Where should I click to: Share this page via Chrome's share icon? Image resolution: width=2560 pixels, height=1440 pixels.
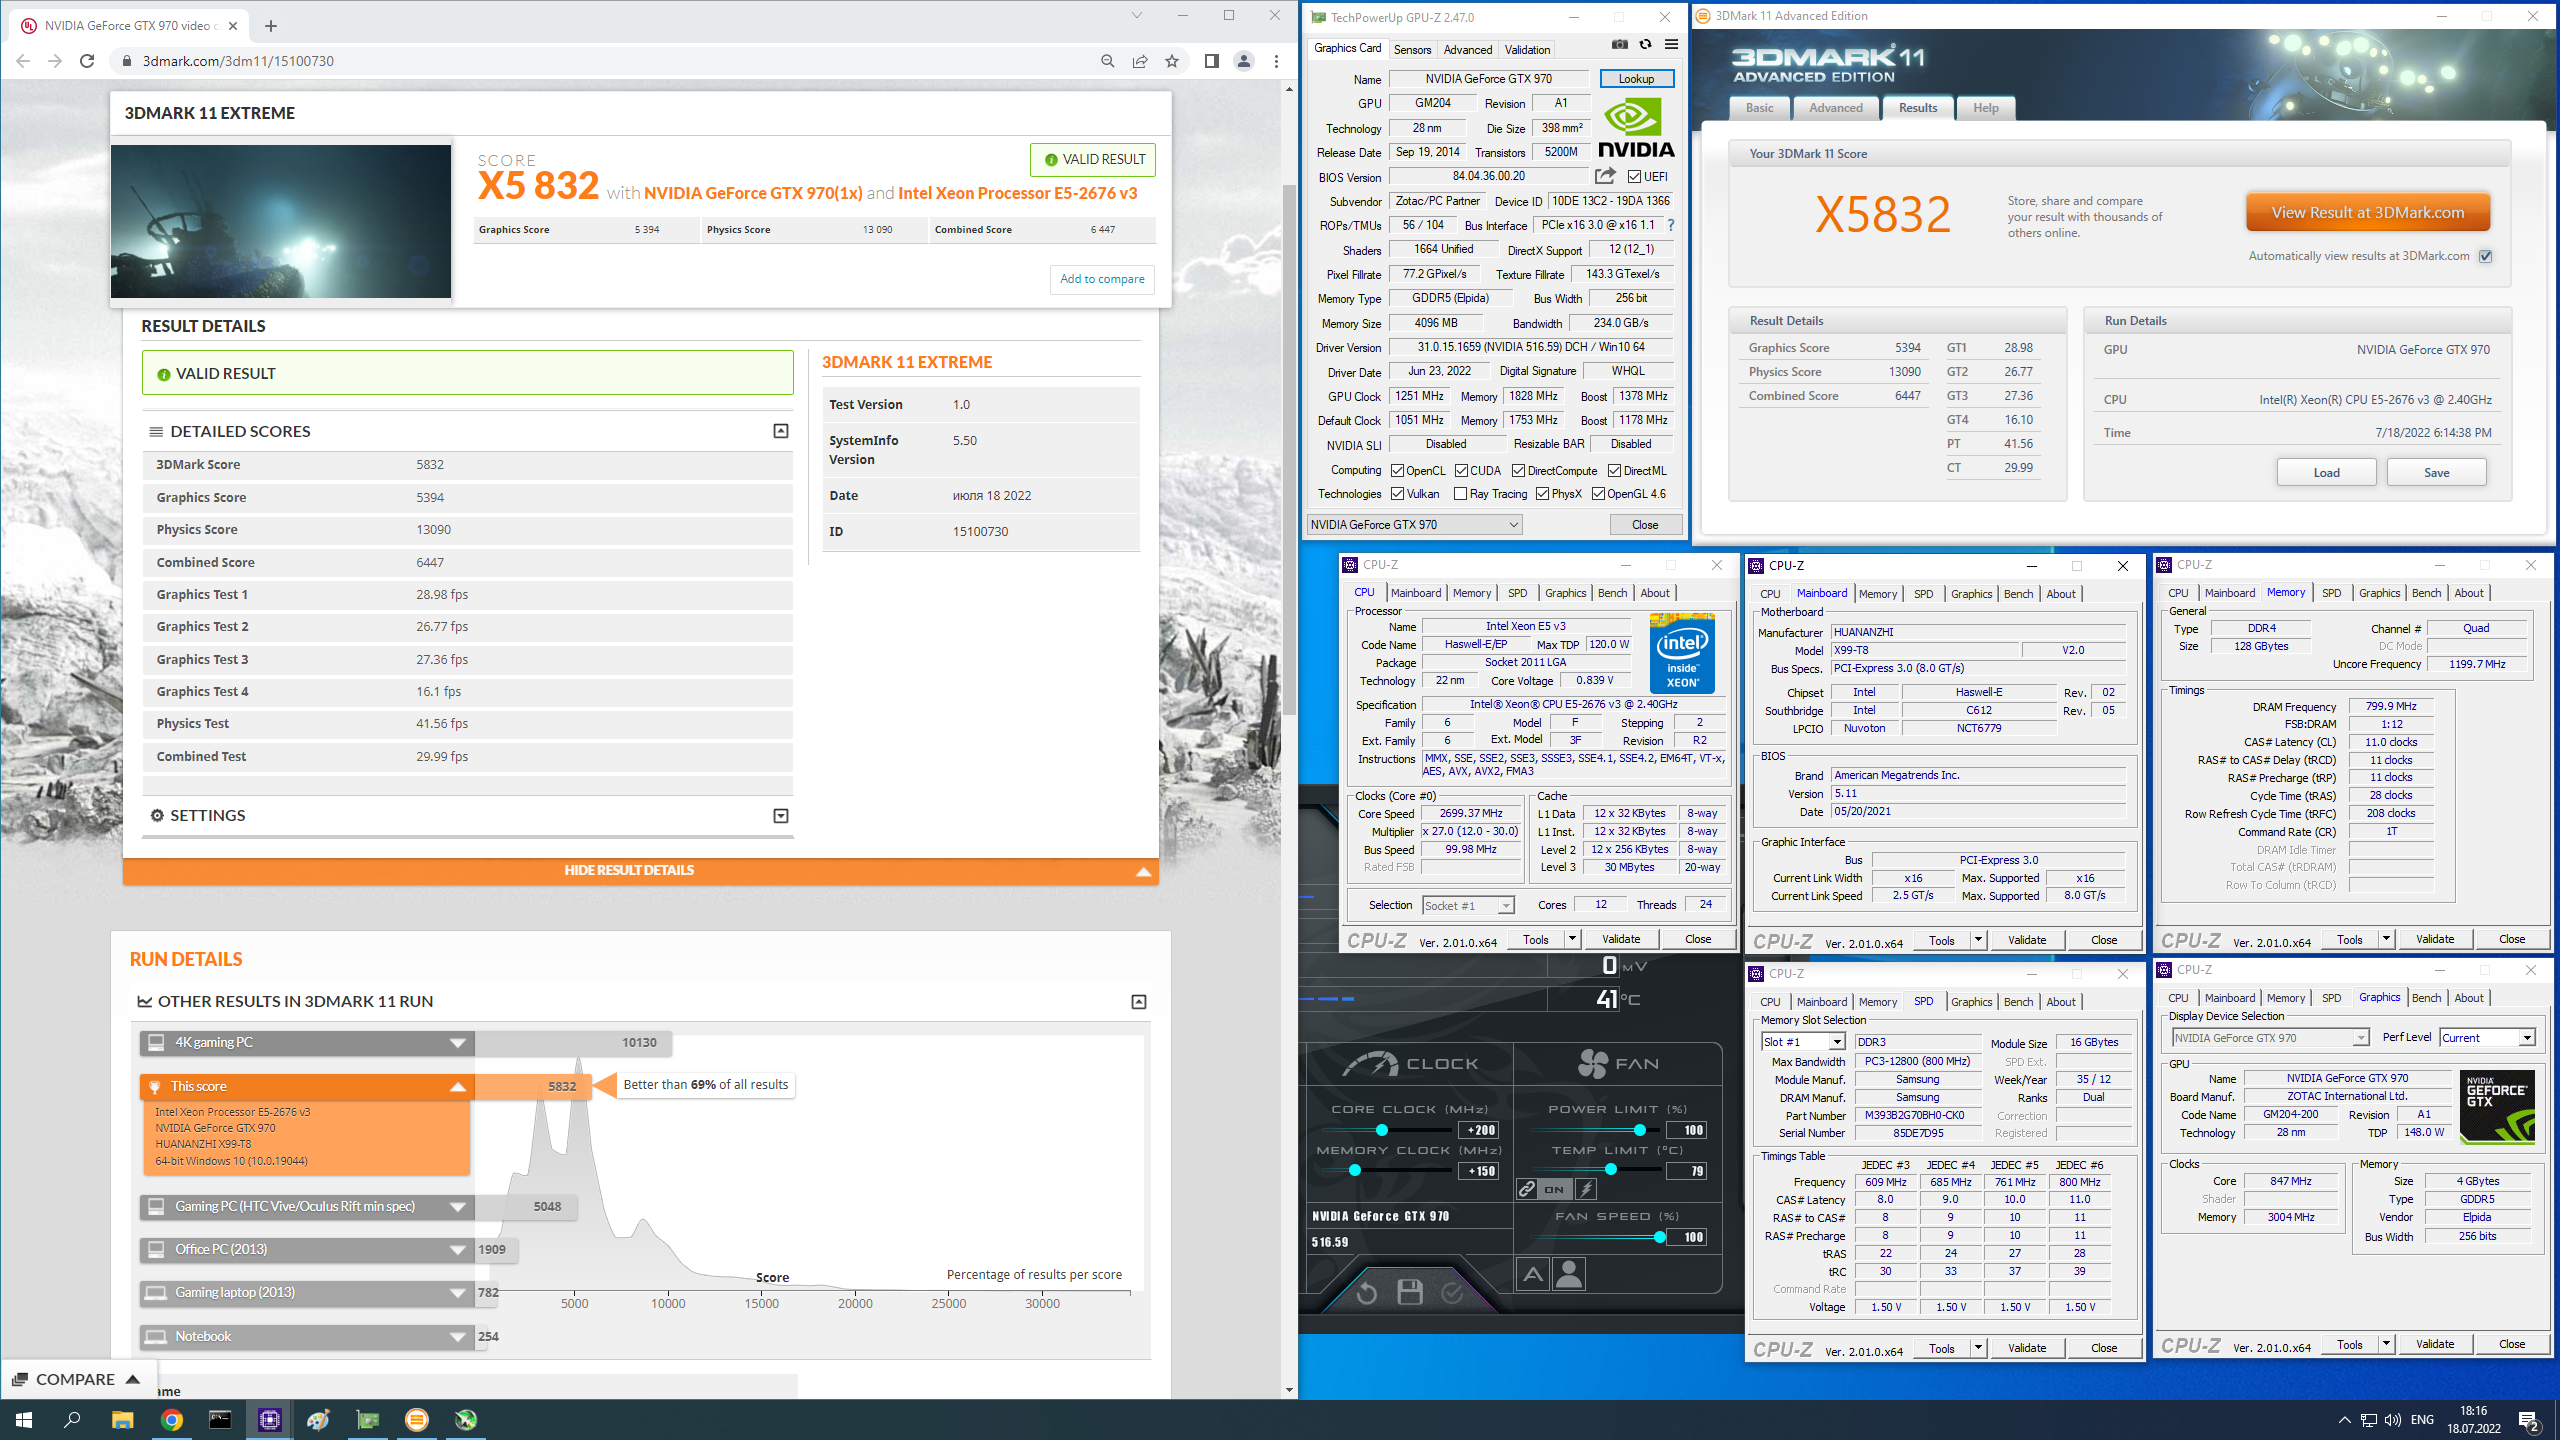[1140, 61]
